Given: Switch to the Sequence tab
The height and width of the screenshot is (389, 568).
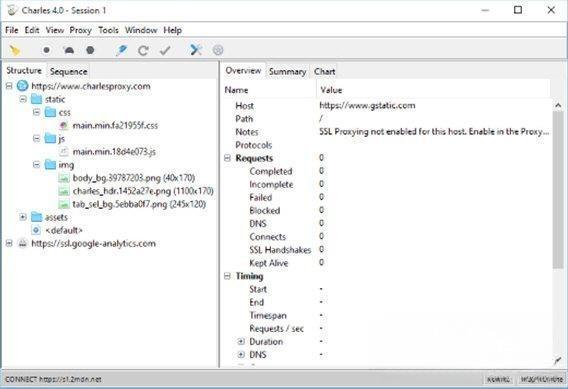Looking at the screenshot, I should (68, 71).
